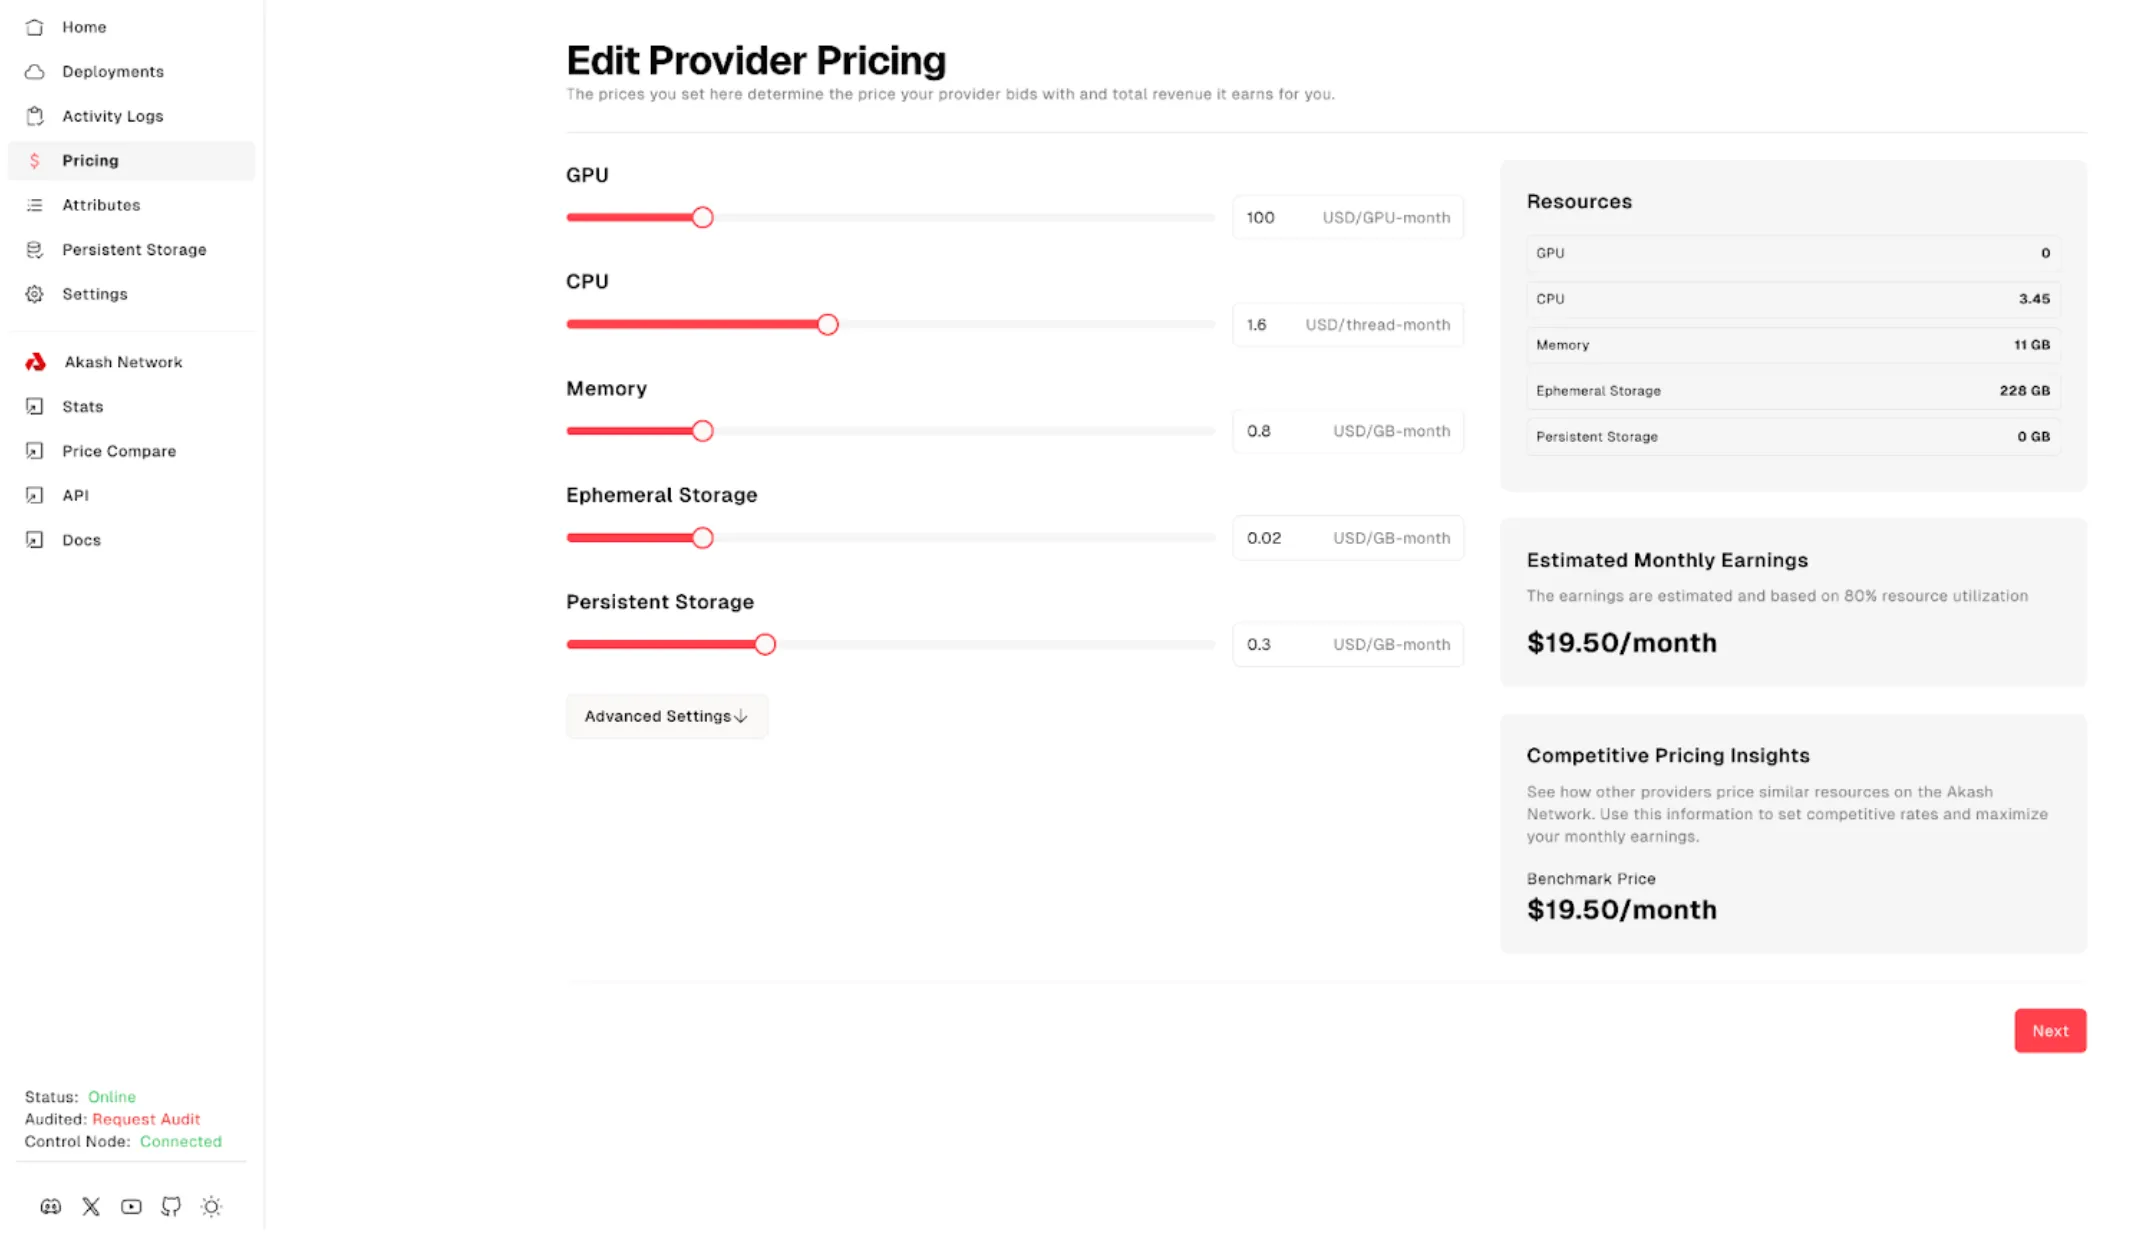Expand the Advanced Settings section
The image size is (2146, 1240).
click(x=666, y=716)
